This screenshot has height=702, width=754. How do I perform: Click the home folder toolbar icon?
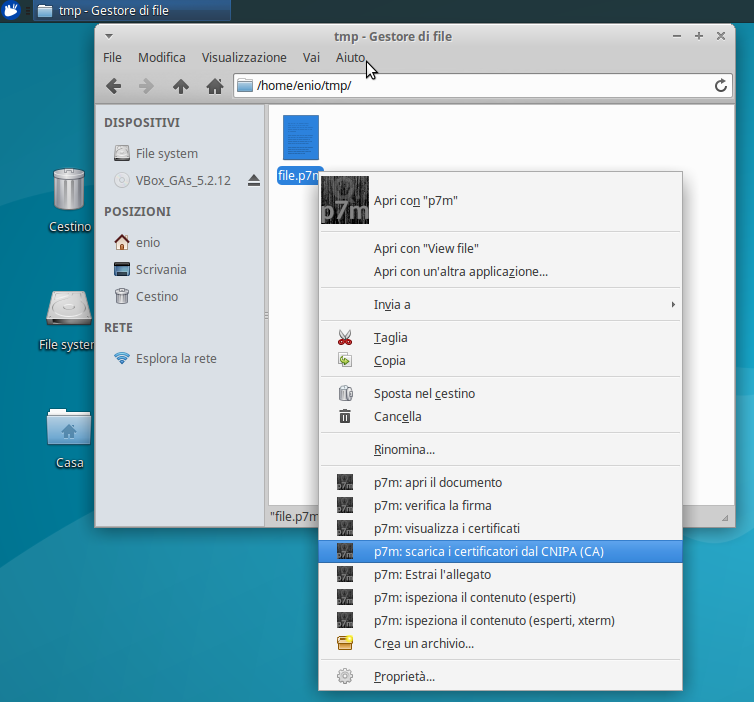coord(214,86)
